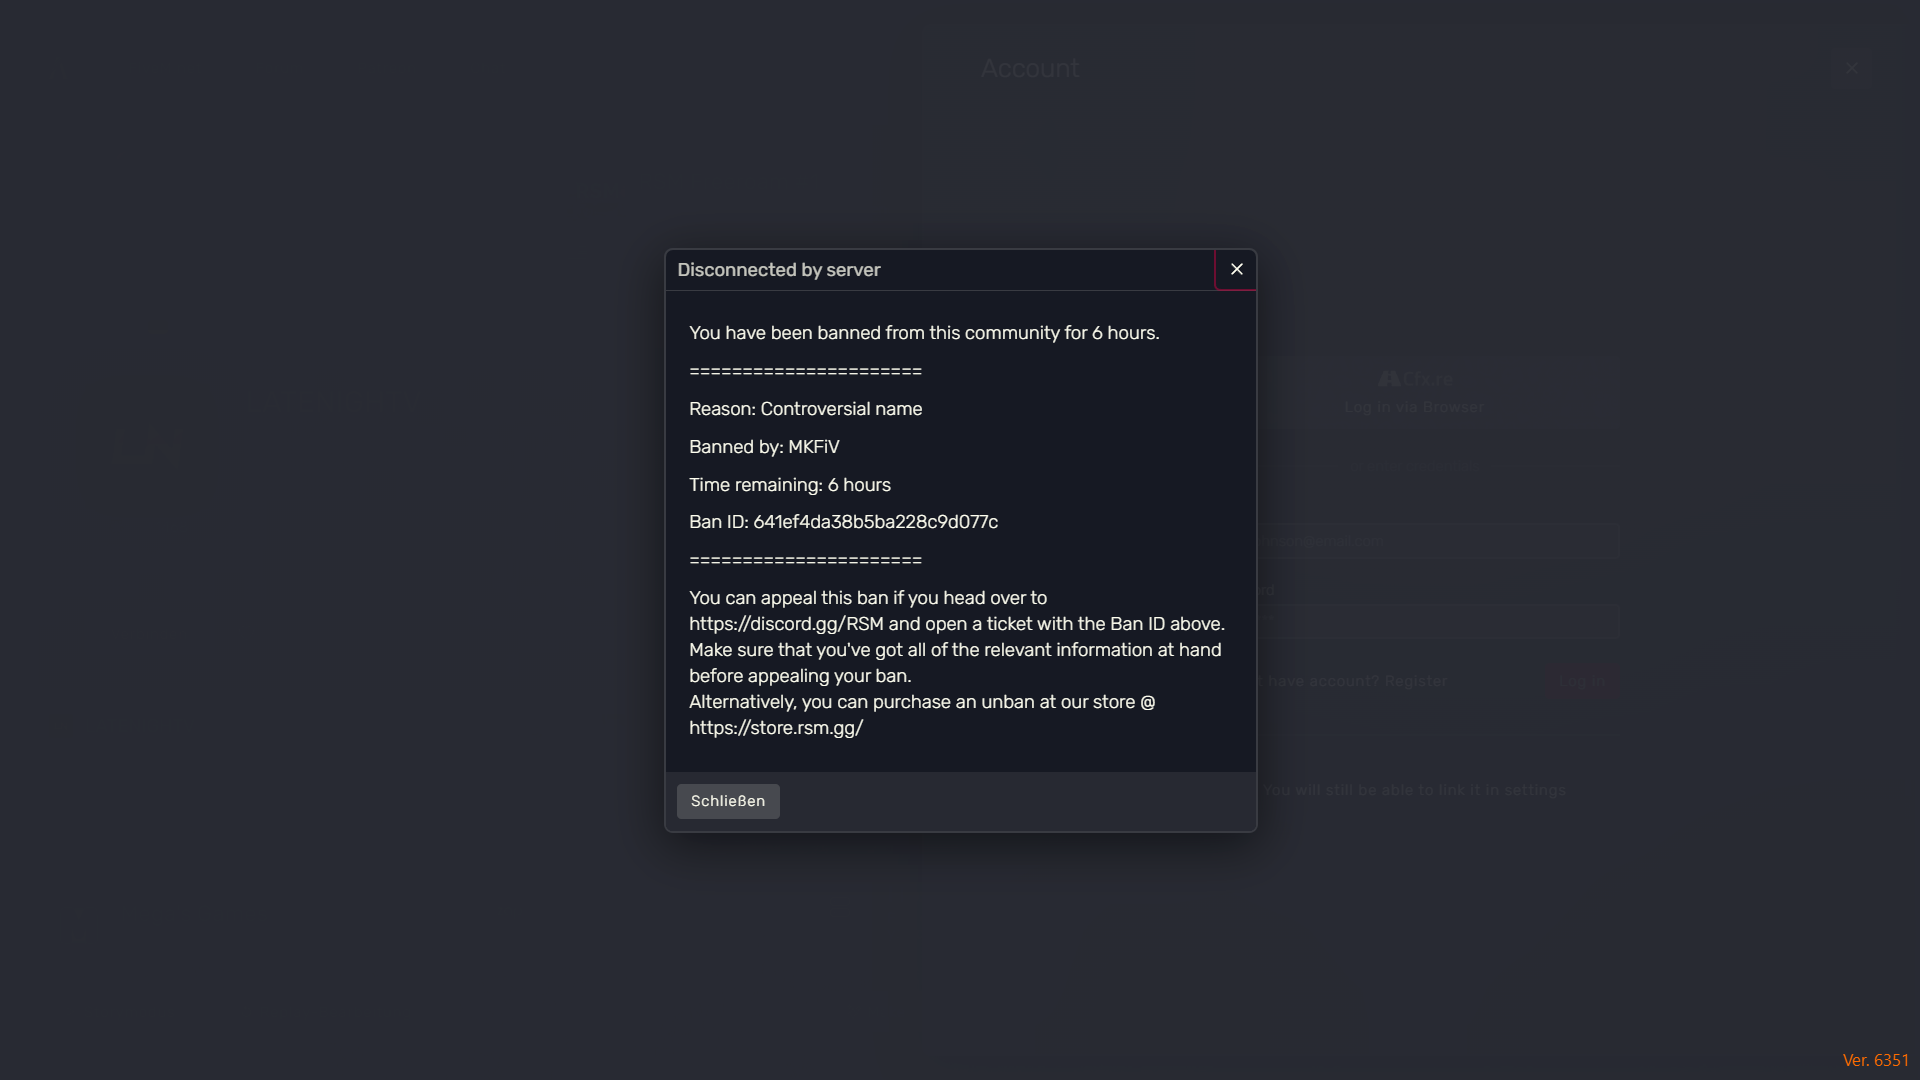Click the Ban ID hash value
Image resolution: width=1920 pixels, height=1080 pixels.
pos(875,522)
